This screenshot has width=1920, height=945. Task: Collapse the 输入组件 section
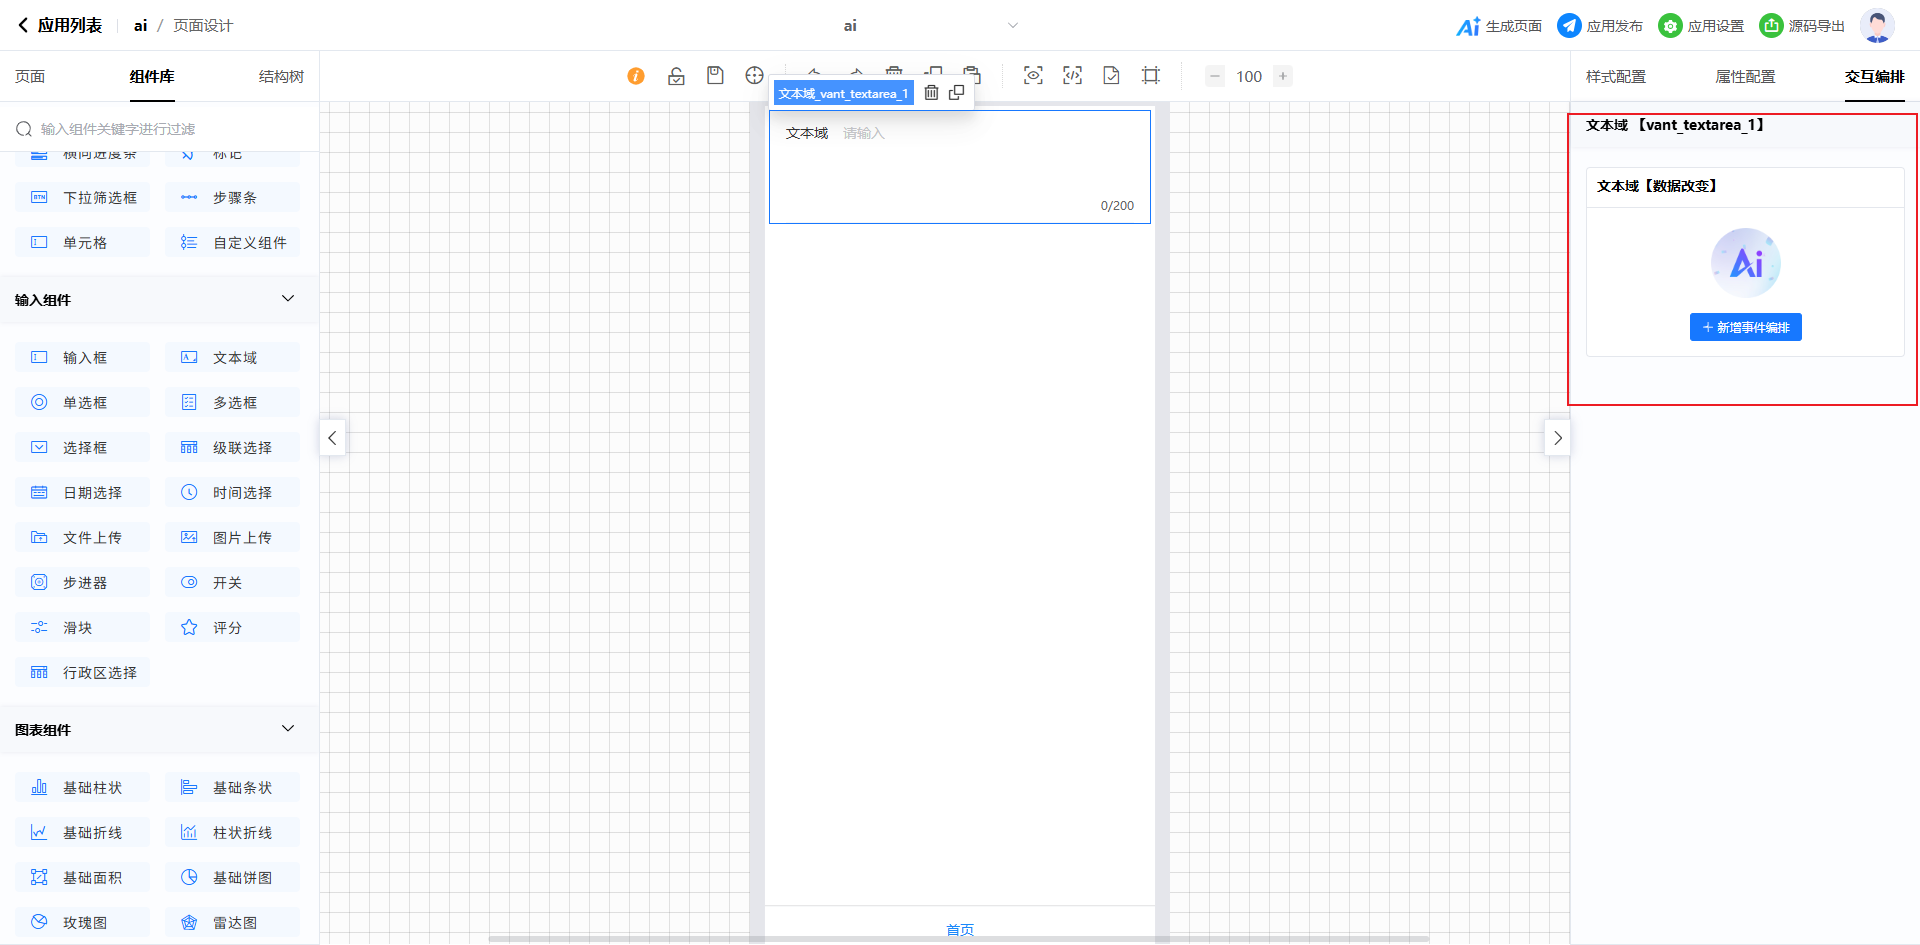point(288,299)
